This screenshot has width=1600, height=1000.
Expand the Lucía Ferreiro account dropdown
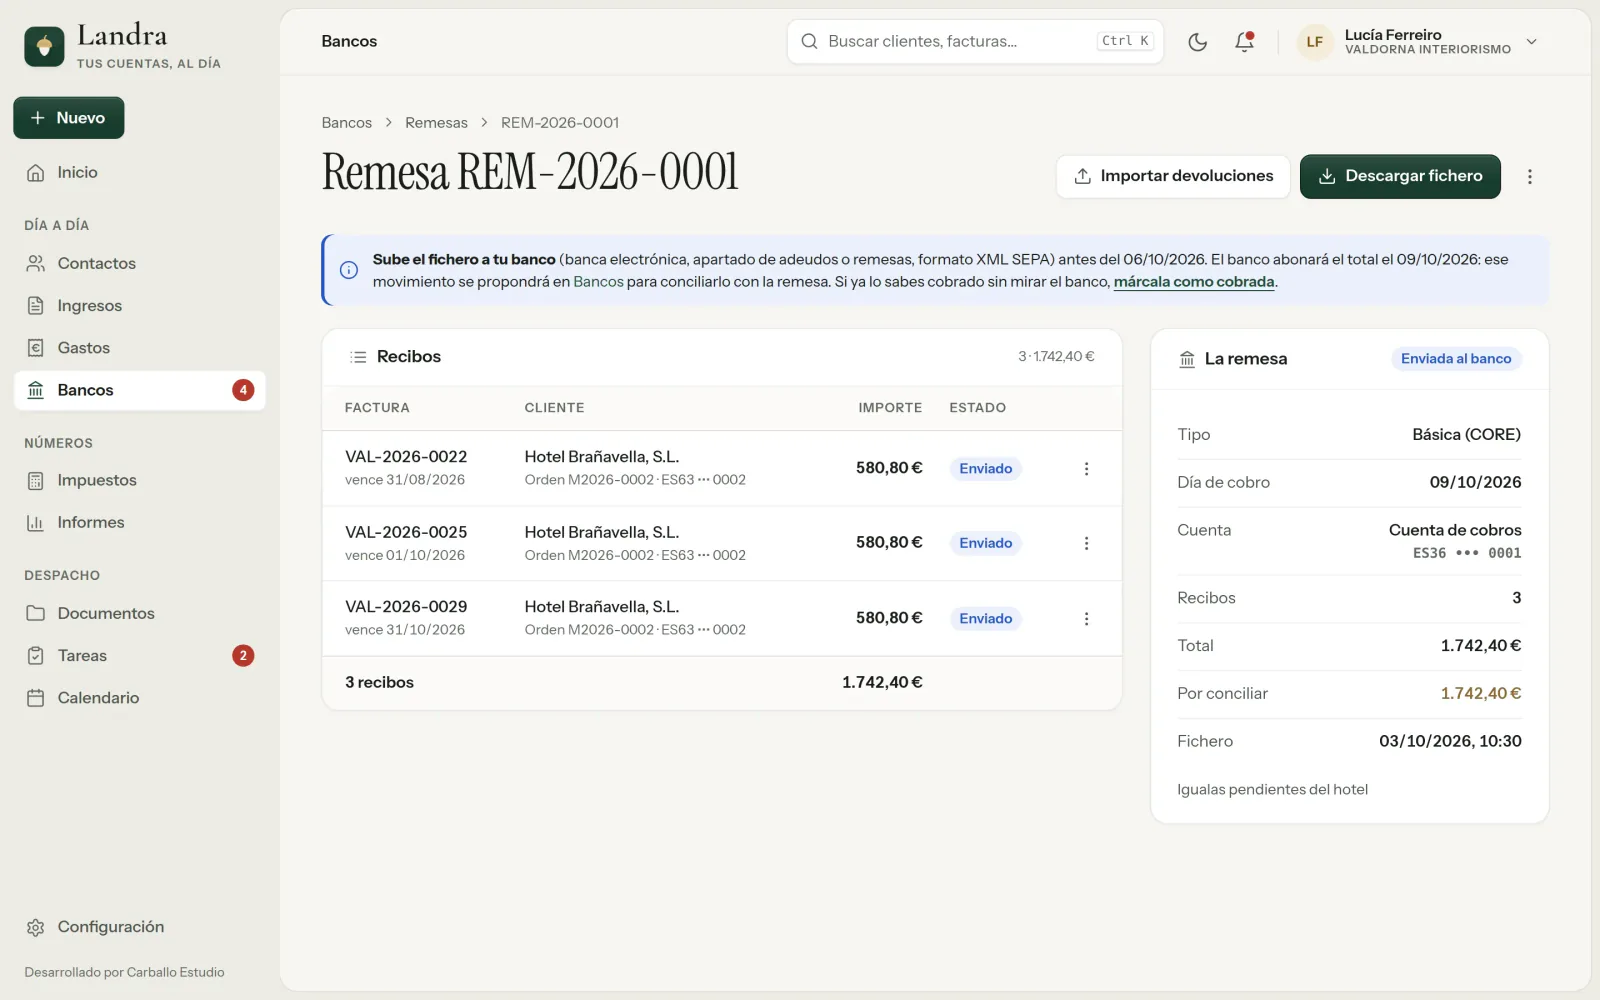click(x=1531, y=42)
